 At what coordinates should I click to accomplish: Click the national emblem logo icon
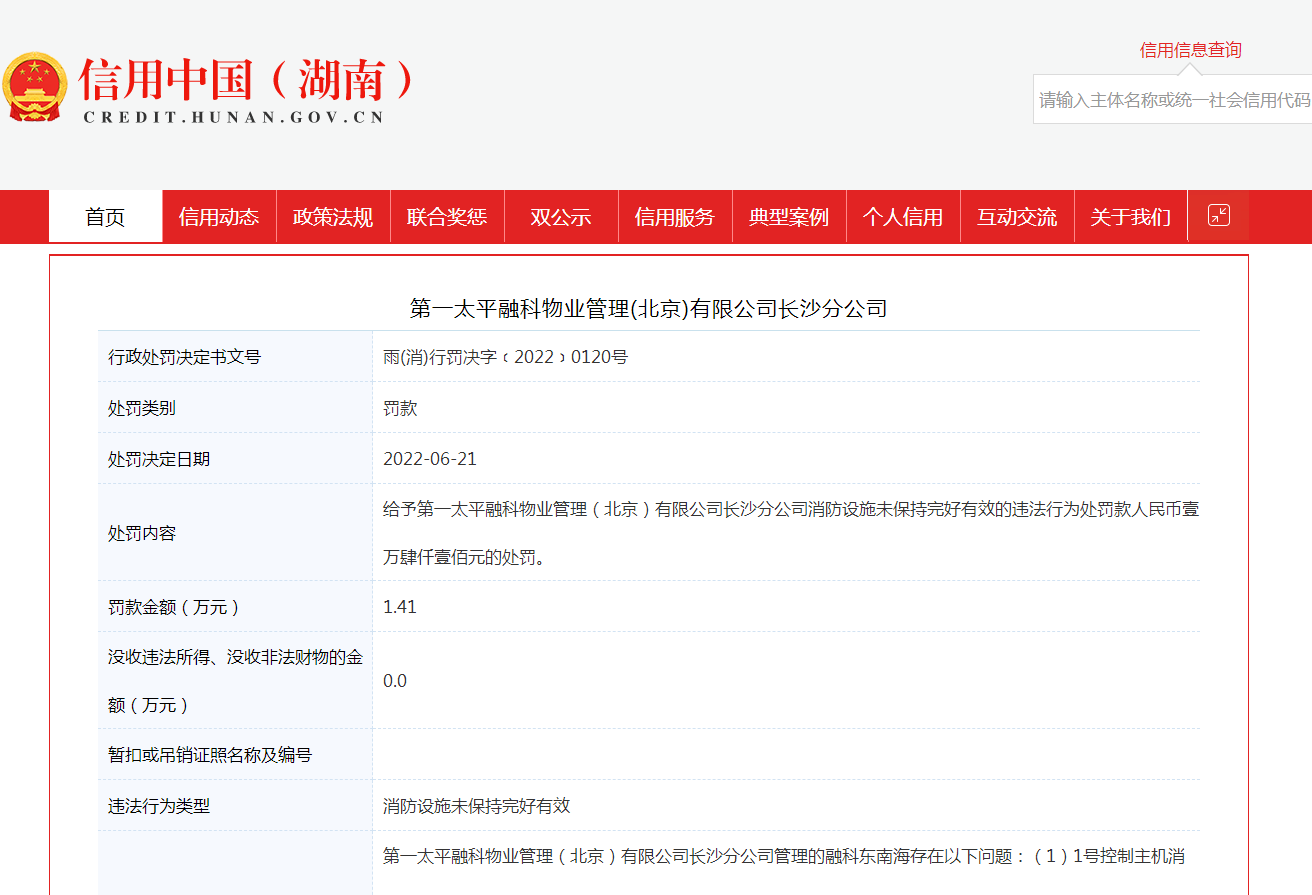coord(35,87)
